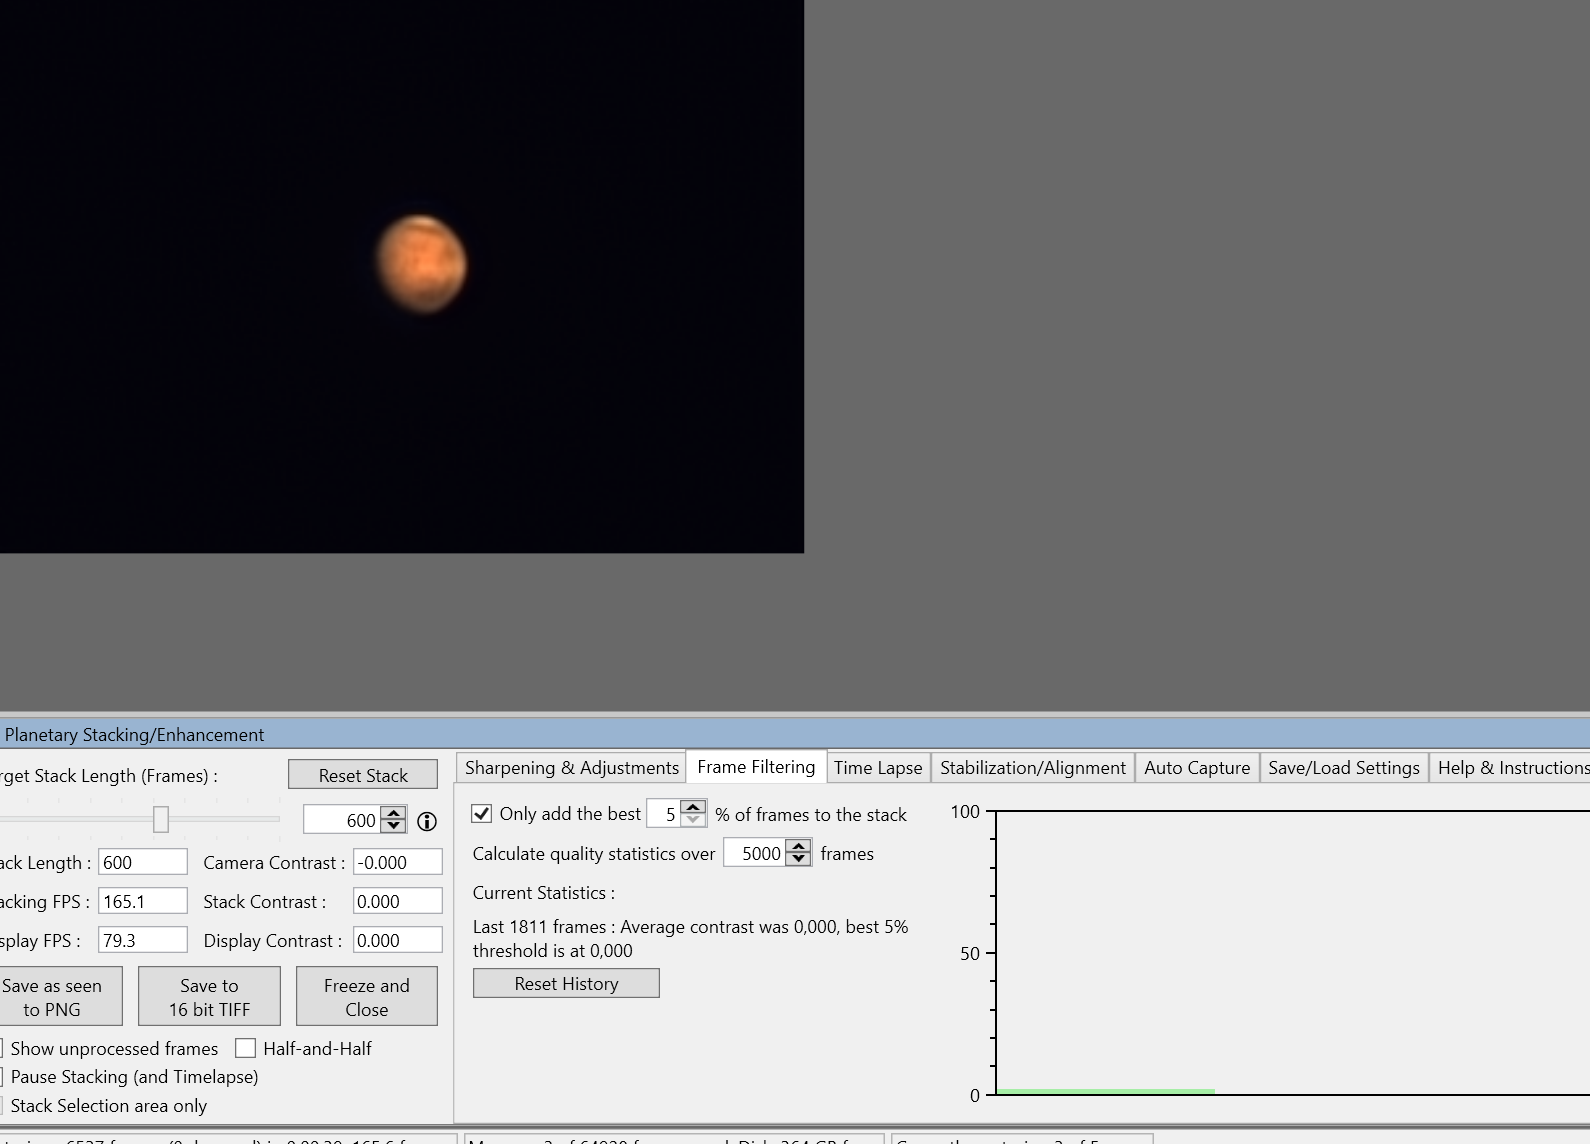1590x1144 pixels.
Task: Increase the target stack length spinner
Action: click(x=394, y=813)
